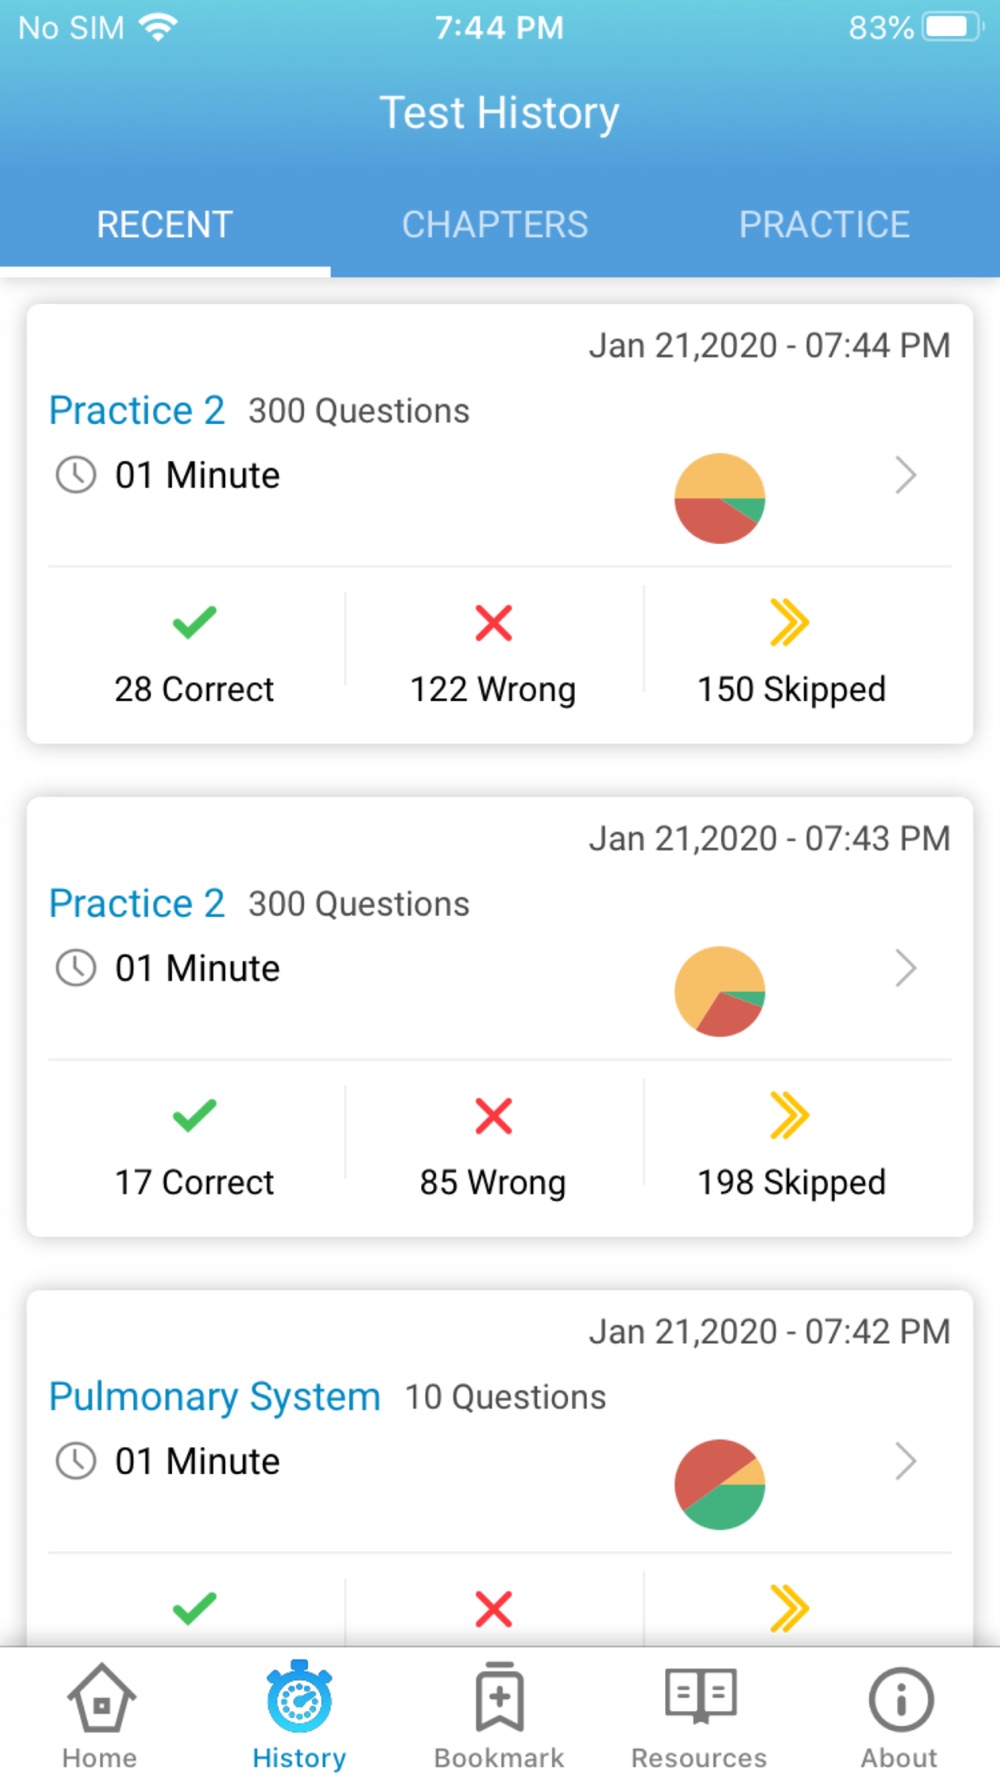Open the Home tab icon
This screenshot has height=1778, width=1000.
(100, 1697)
